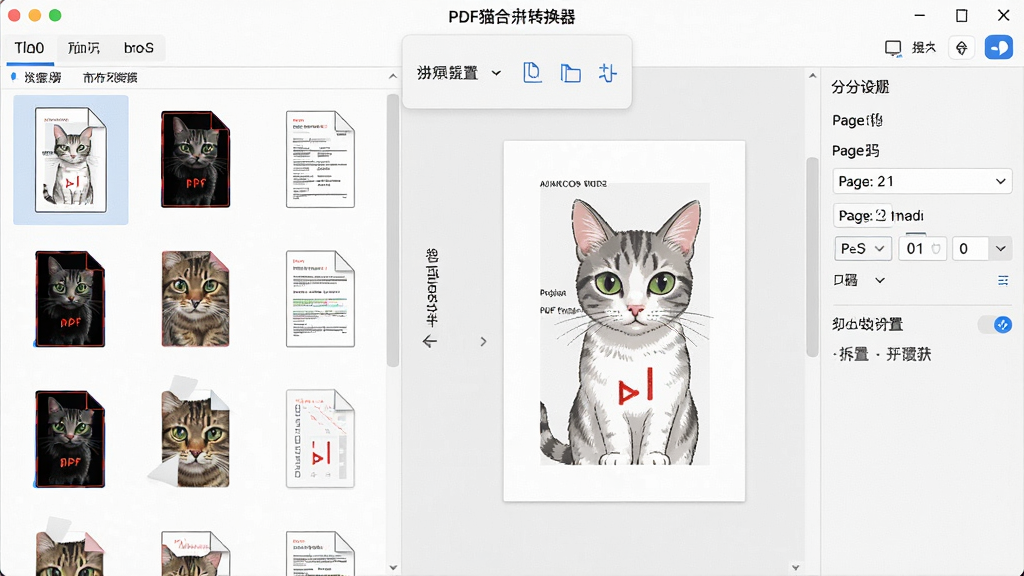
Task: Click the blue lines icon in settings panel
Action: click(1003, 280)
